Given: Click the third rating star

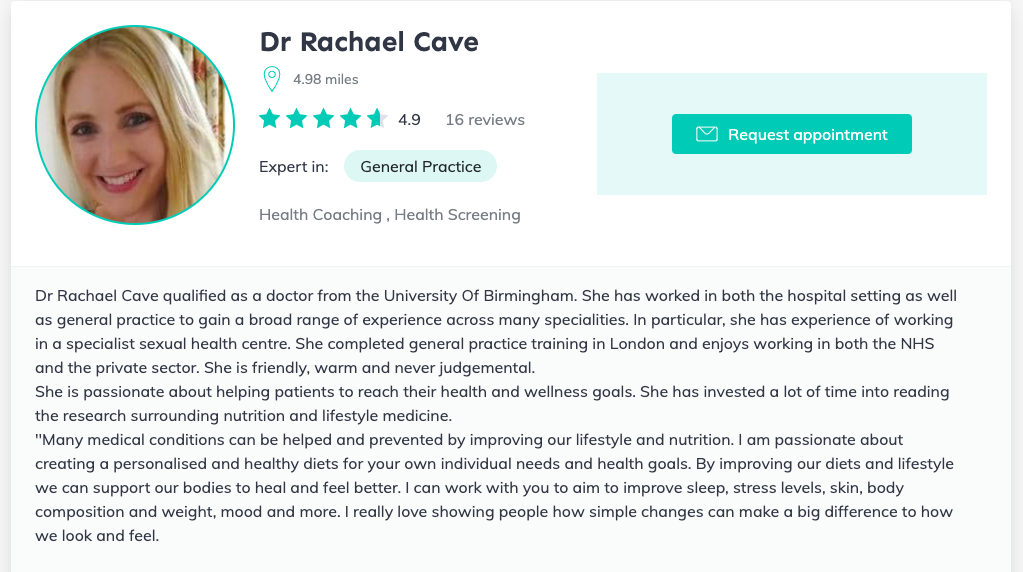Looking at the screenshot, I should click(324, 119).
